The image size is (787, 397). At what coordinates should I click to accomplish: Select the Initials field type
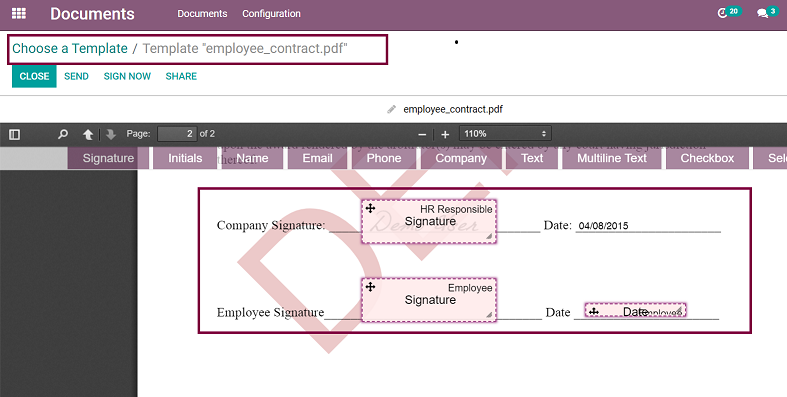click(185, 158)
